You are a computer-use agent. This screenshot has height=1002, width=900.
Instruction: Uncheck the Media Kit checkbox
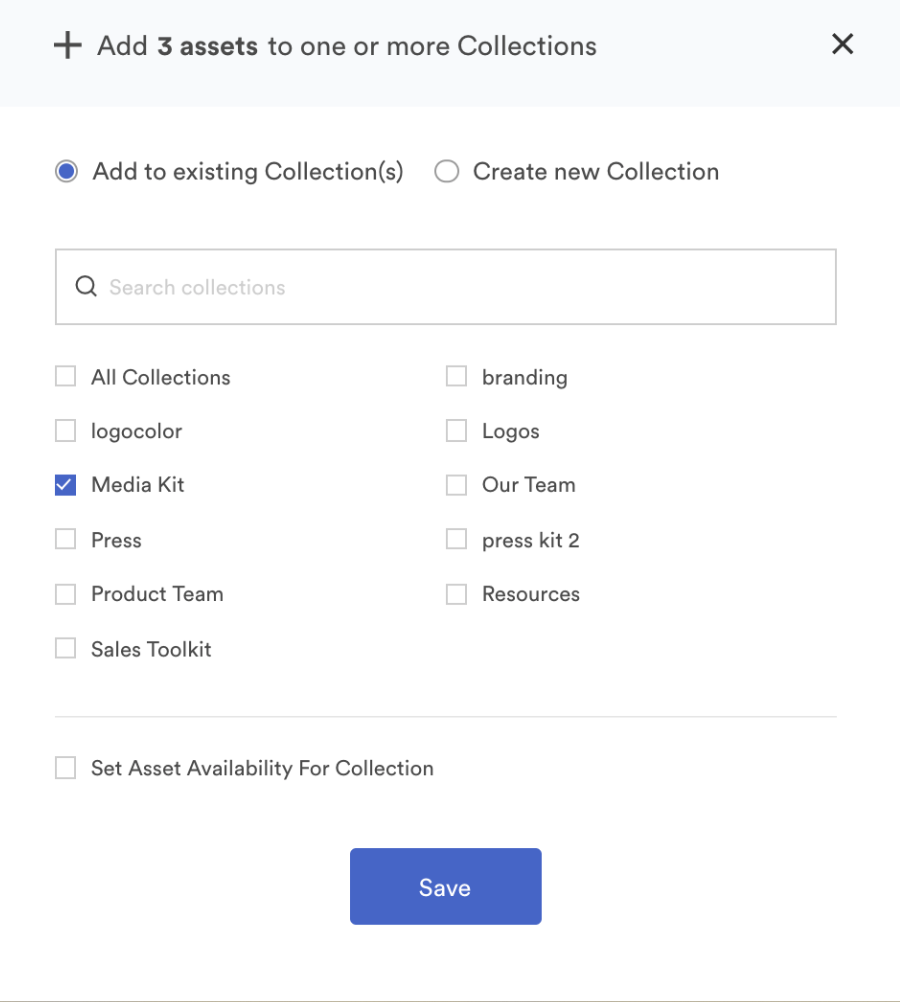click(65, 485)
